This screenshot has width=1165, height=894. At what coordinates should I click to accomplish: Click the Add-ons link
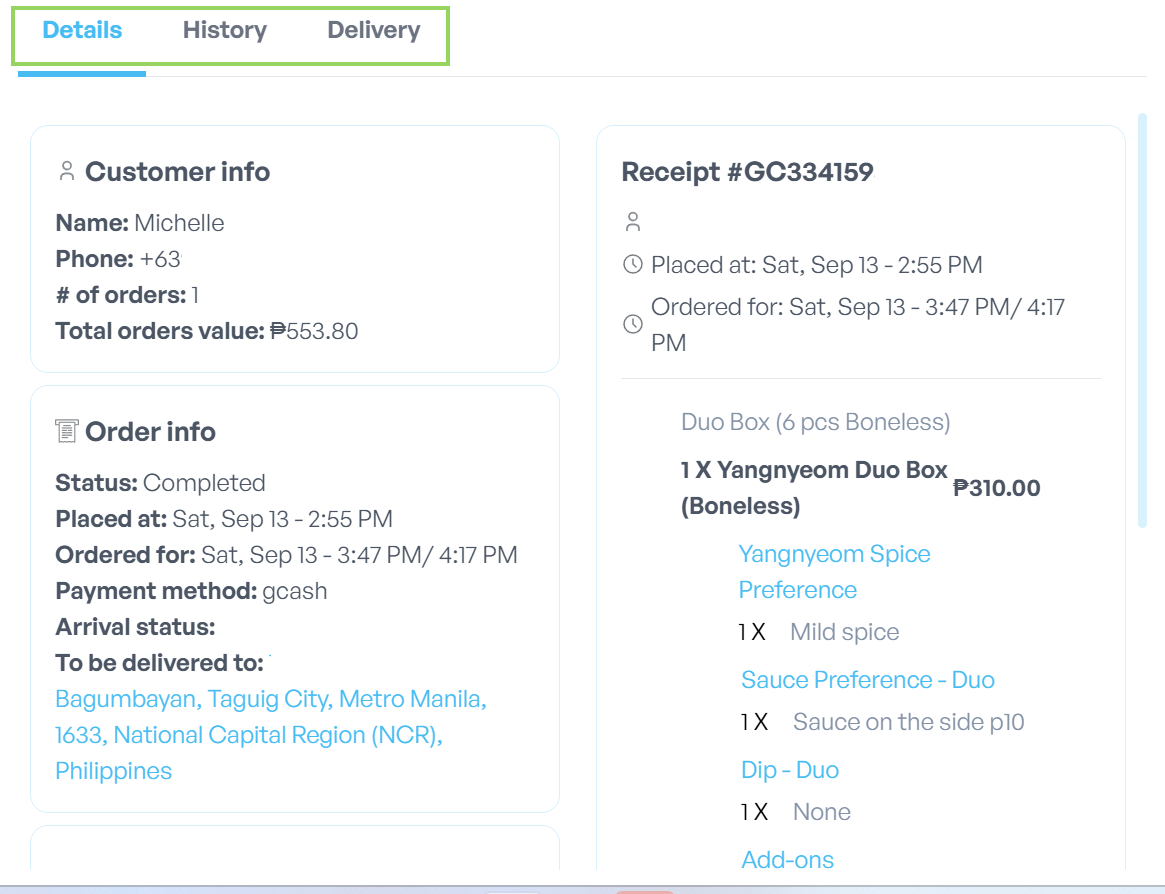(x=788, y=860)
